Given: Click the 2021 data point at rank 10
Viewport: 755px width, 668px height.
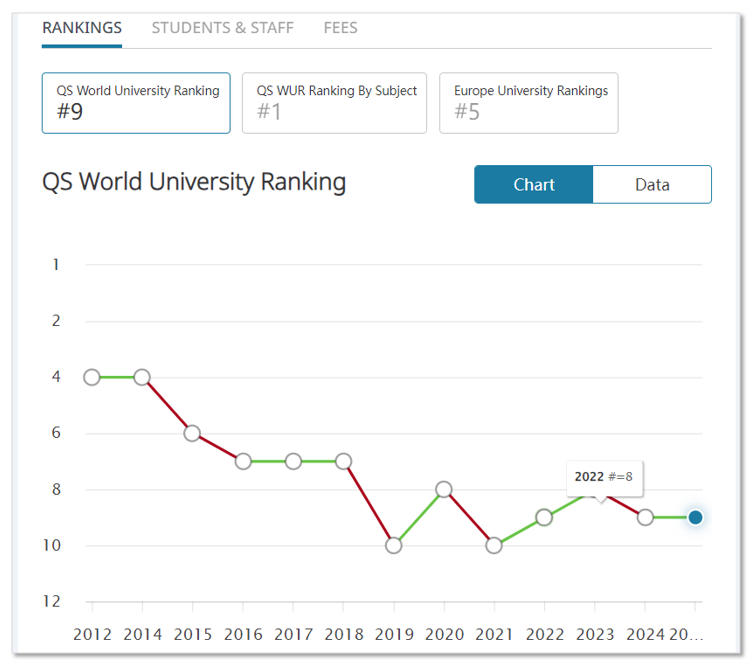Looking at the screenshot, I should pos(494,546).
